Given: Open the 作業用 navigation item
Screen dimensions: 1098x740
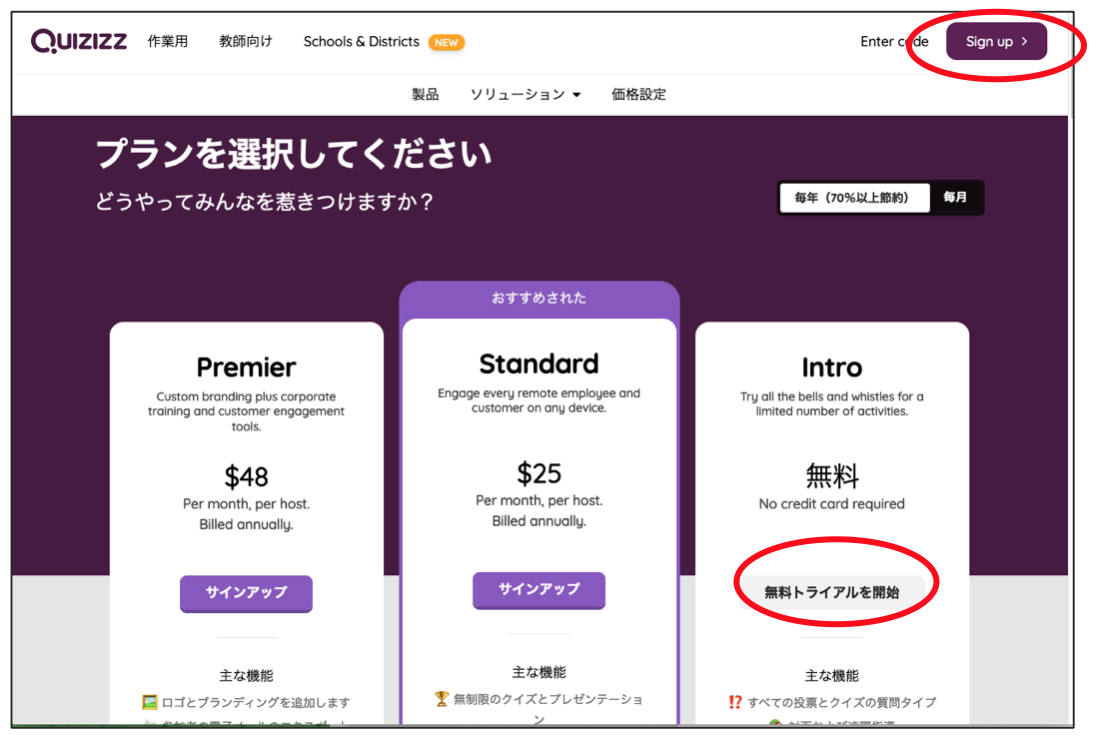Looking at the screenshot, I should coord(168,41).
